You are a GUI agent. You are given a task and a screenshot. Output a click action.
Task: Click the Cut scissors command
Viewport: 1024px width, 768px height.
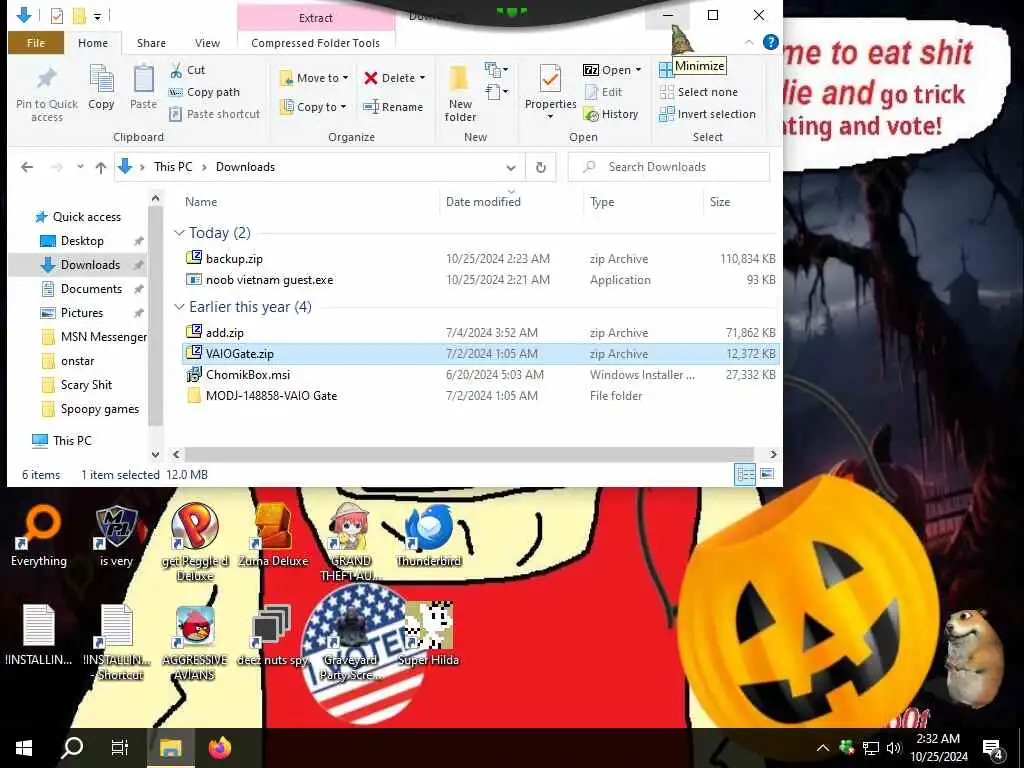click(187, 70)
